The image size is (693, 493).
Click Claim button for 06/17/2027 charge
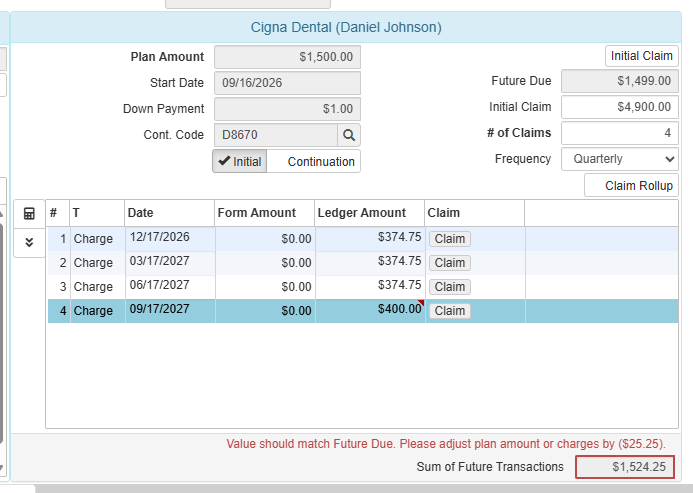[x=449, y=287]
